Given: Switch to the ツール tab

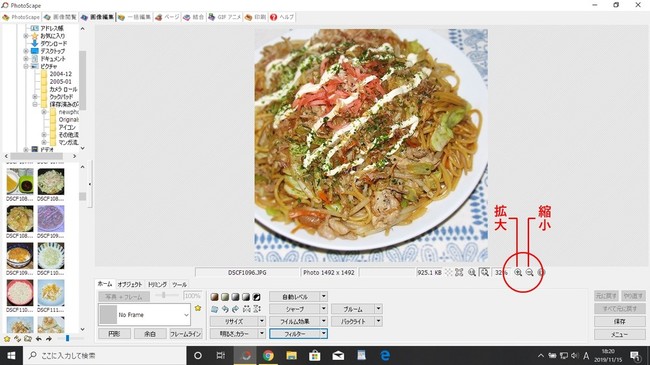Looking at the screenshot, I should click(x=179, y=285).
